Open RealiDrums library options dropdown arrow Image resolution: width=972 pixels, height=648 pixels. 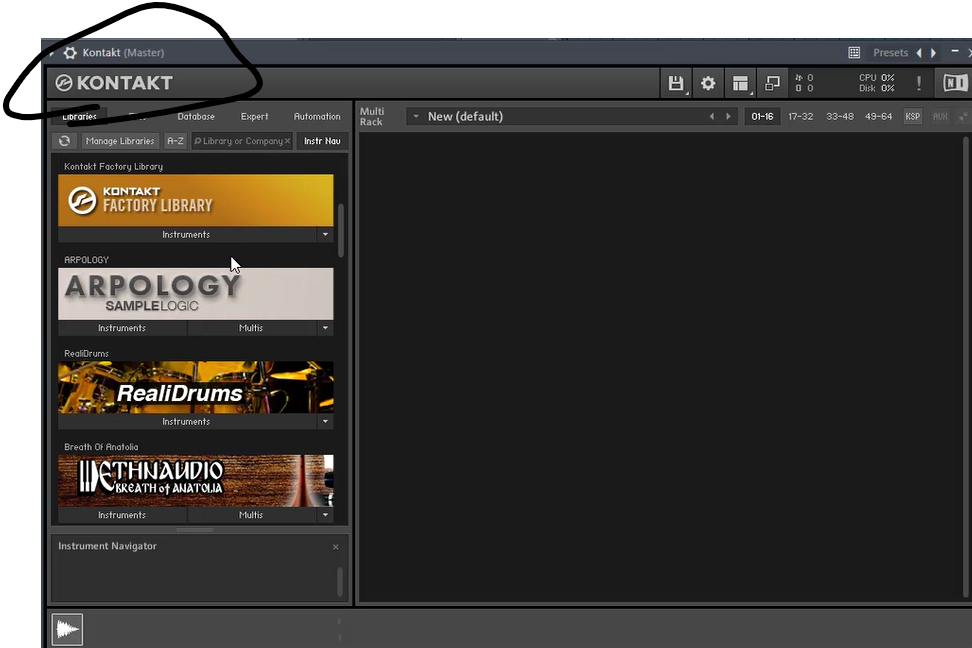point(325,422)
